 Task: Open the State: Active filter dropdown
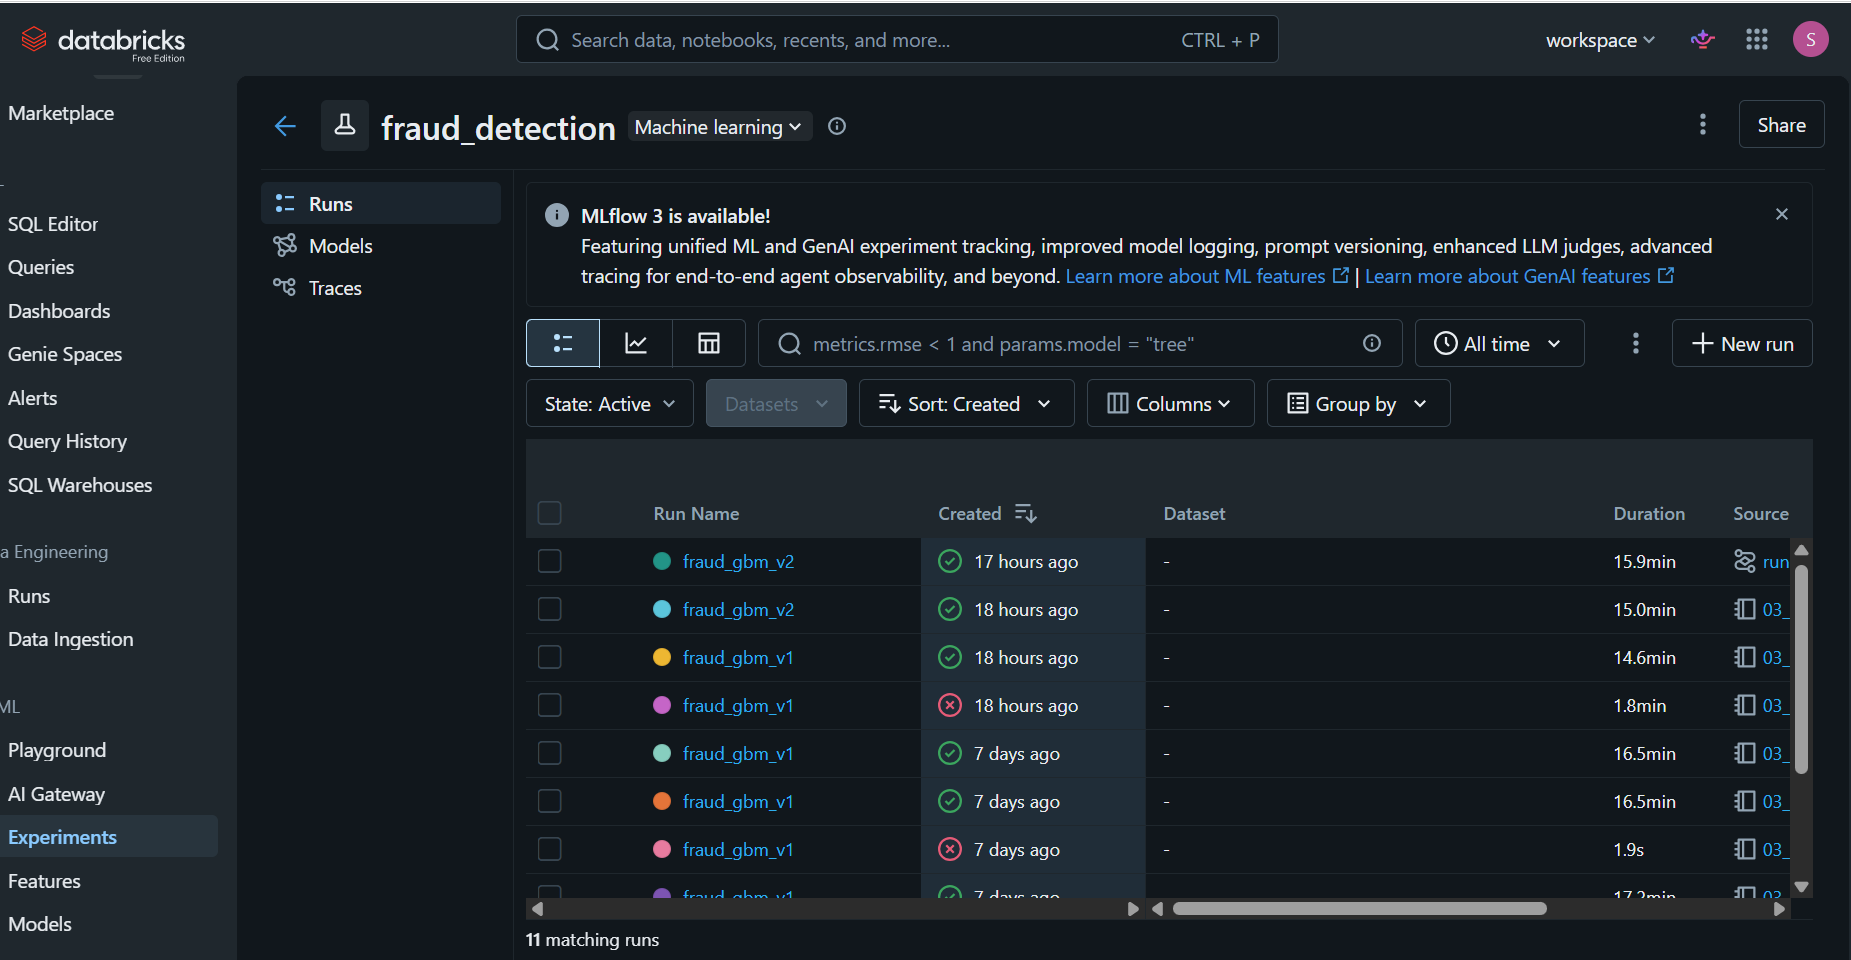tap(610, 403)
